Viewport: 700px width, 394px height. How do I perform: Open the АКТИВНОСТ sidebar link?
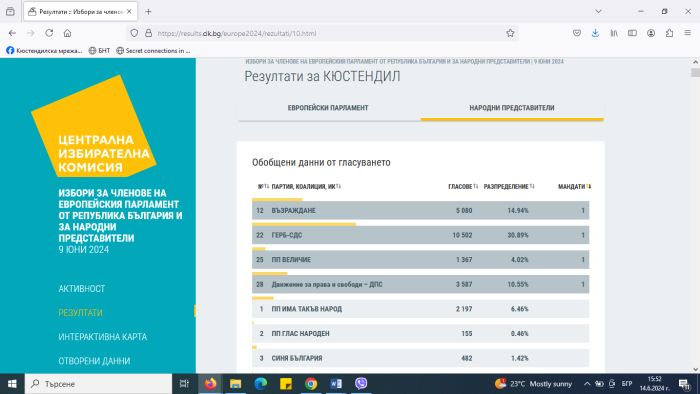[x=82, y=289]
